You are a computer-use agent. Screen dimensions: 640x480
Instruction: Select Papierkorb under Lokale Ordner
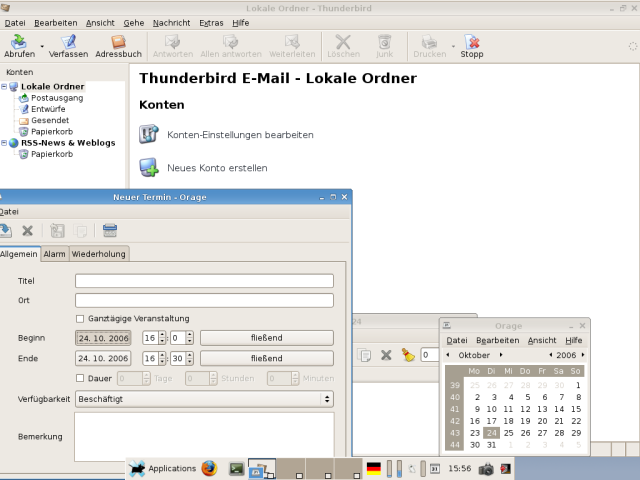(52, 131)
